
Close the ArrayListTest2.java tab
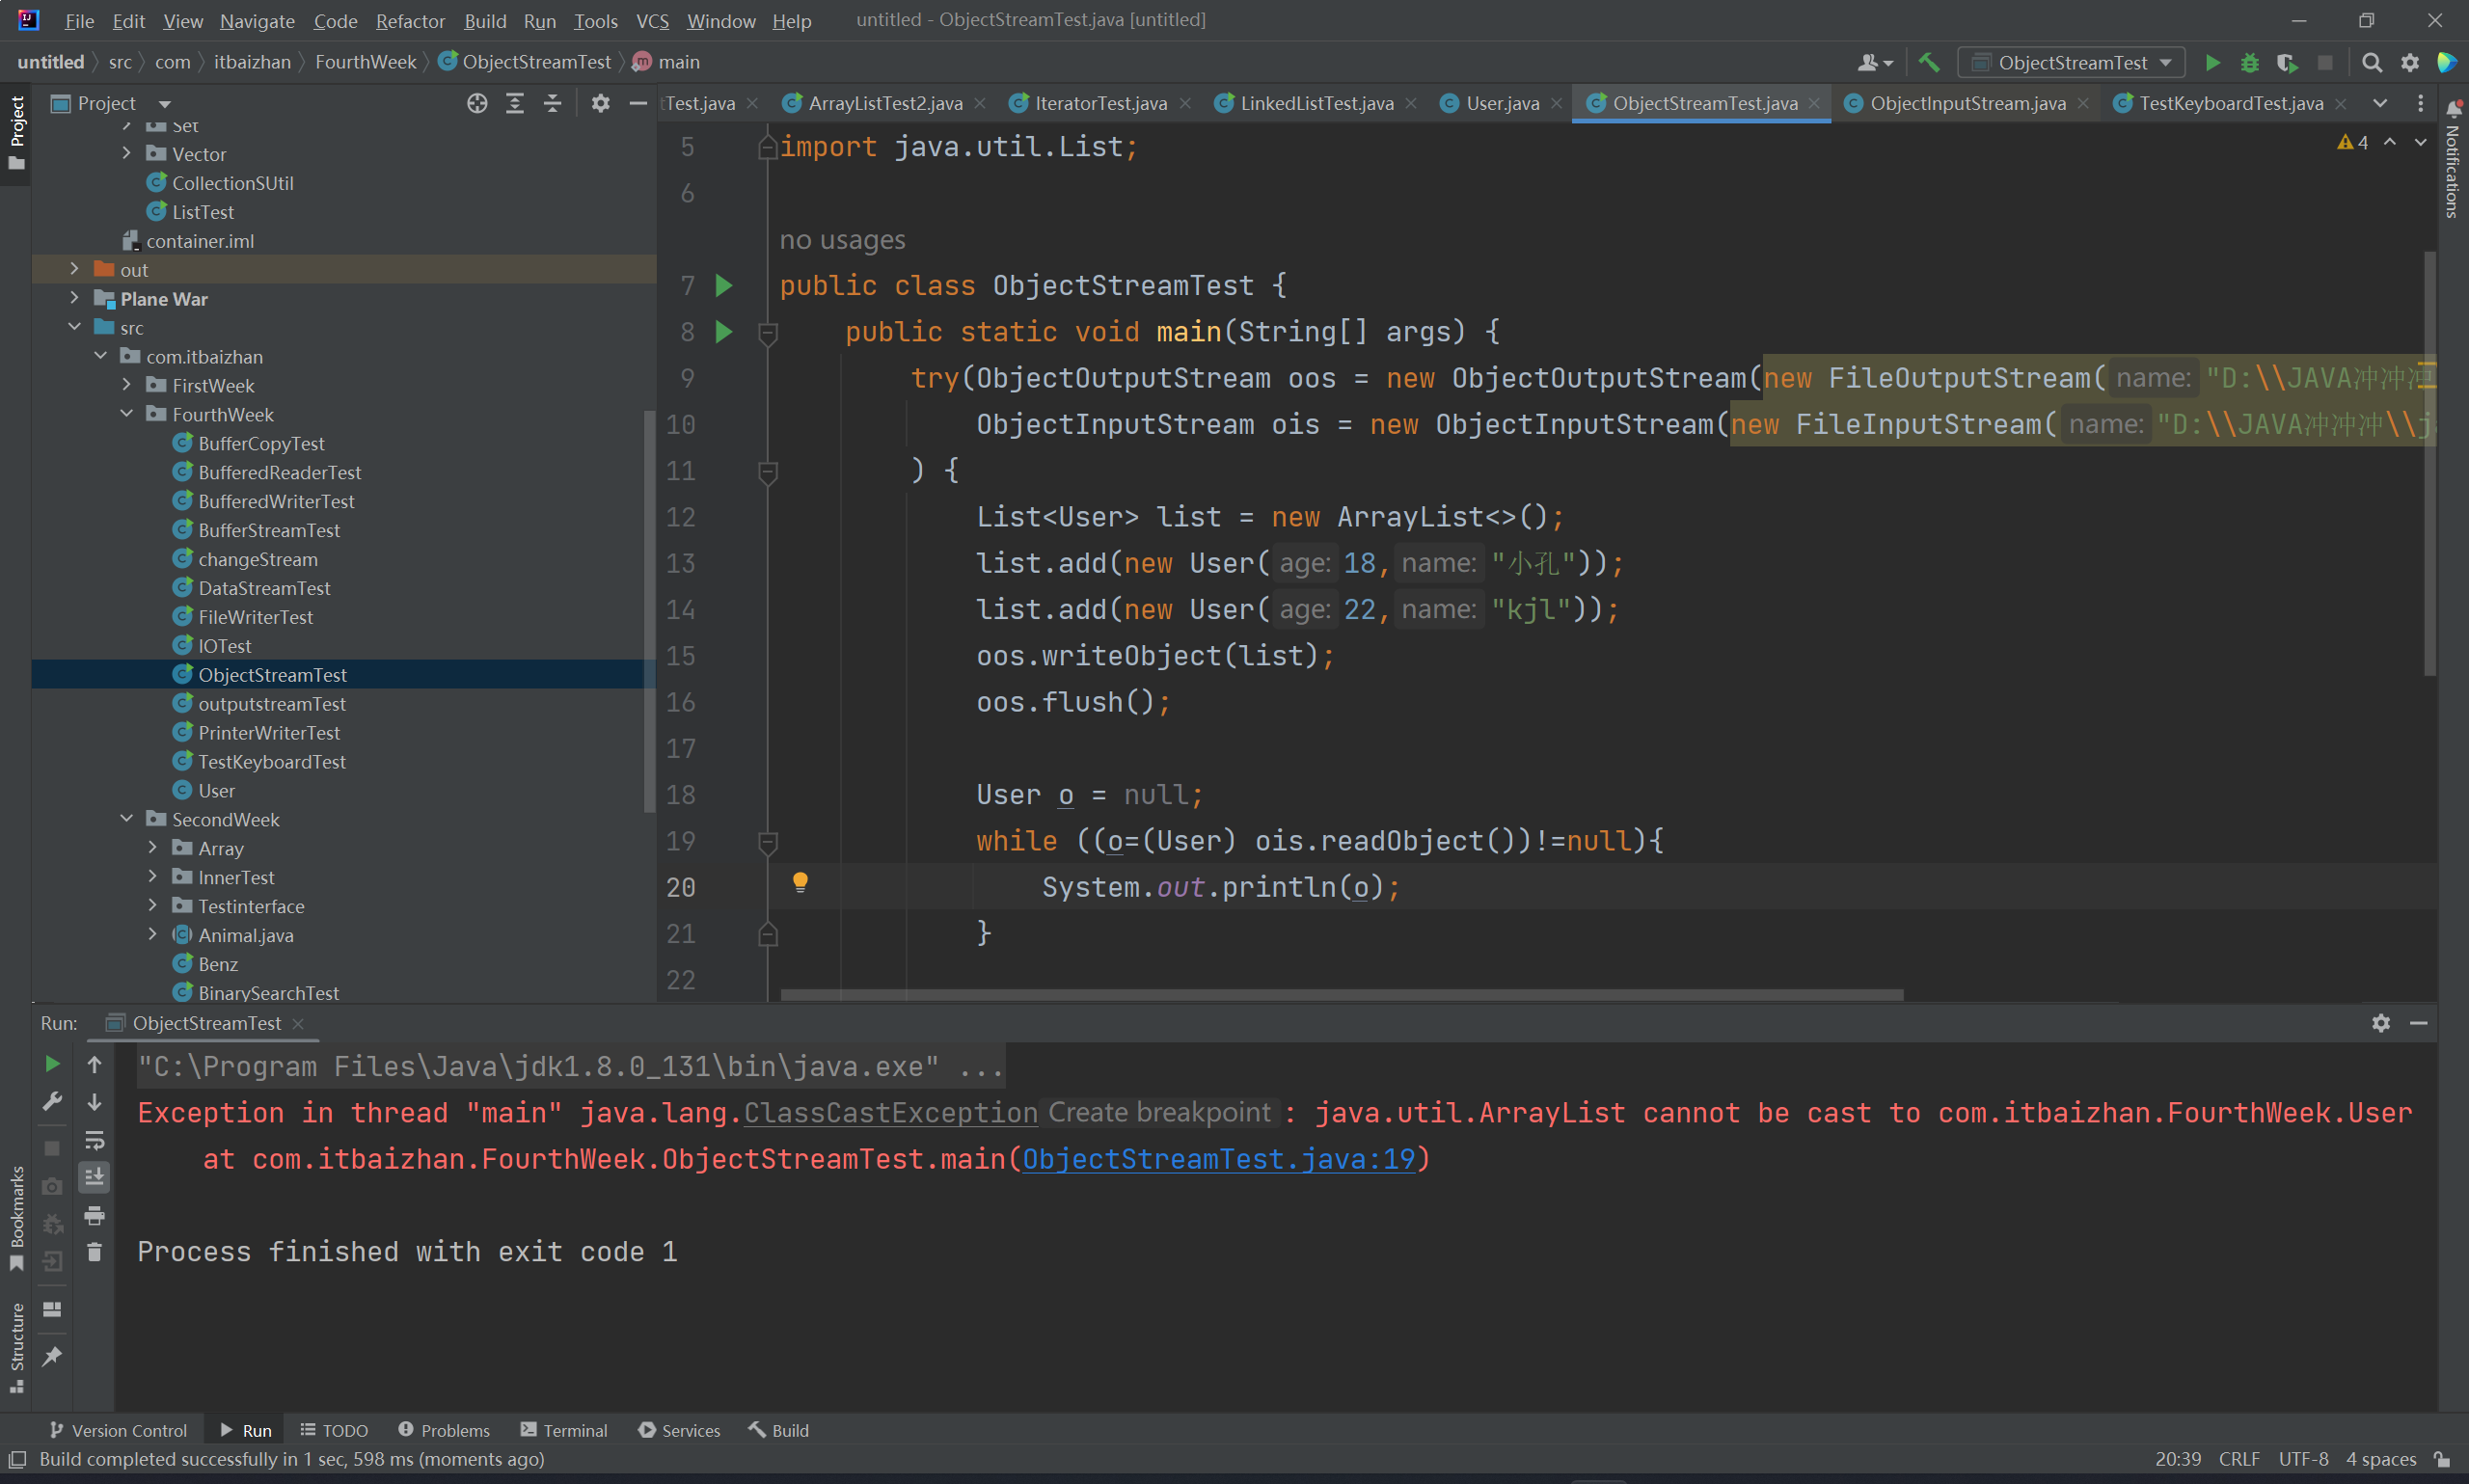pyautogui.click(x=980, y=103)
